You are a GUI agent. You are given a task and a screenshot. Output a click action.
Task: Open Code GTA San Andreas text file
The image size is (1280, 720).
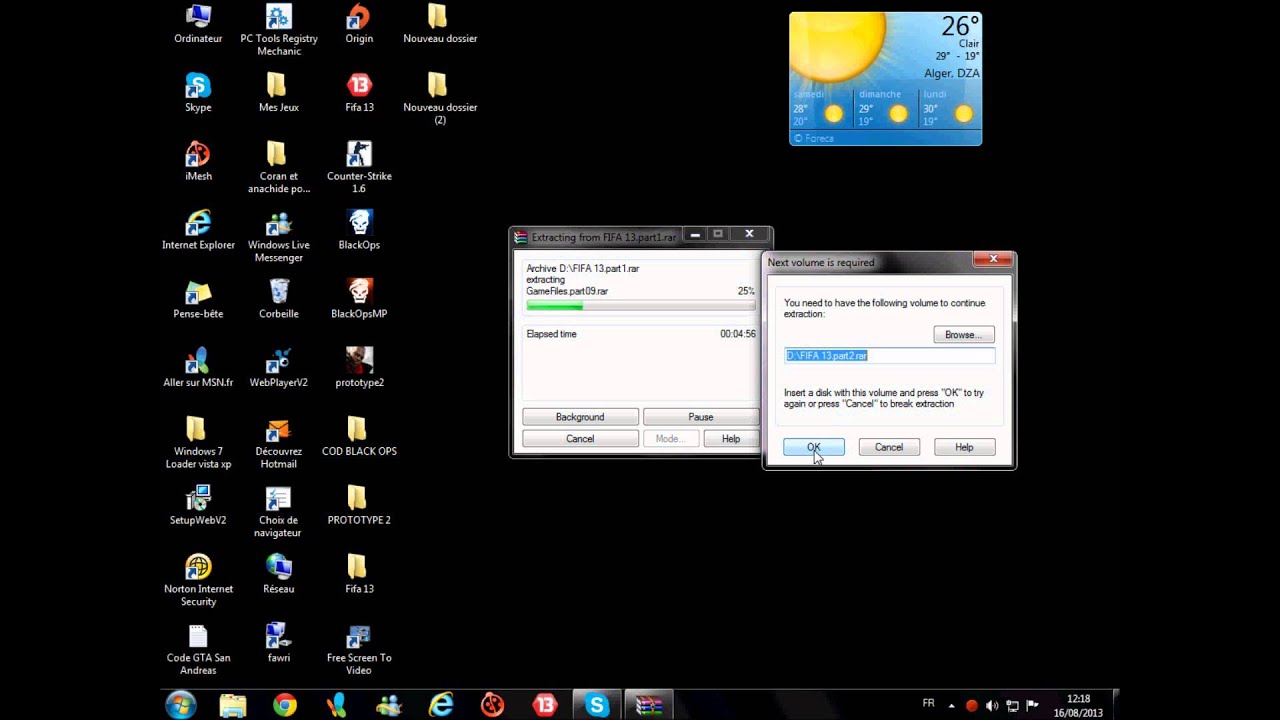pos(198,650)
